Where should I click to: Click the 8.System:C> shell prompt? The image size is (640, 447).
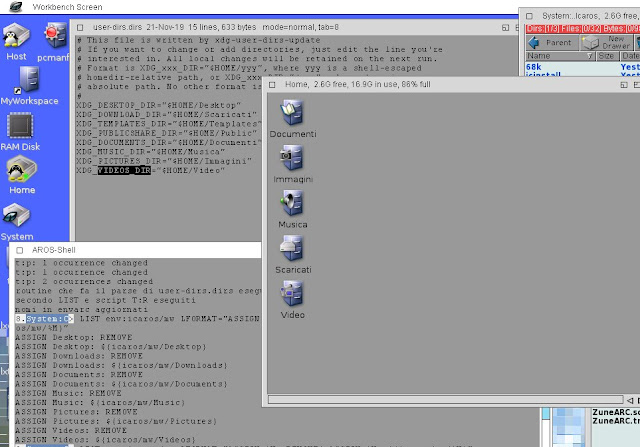tap(44, 318)
